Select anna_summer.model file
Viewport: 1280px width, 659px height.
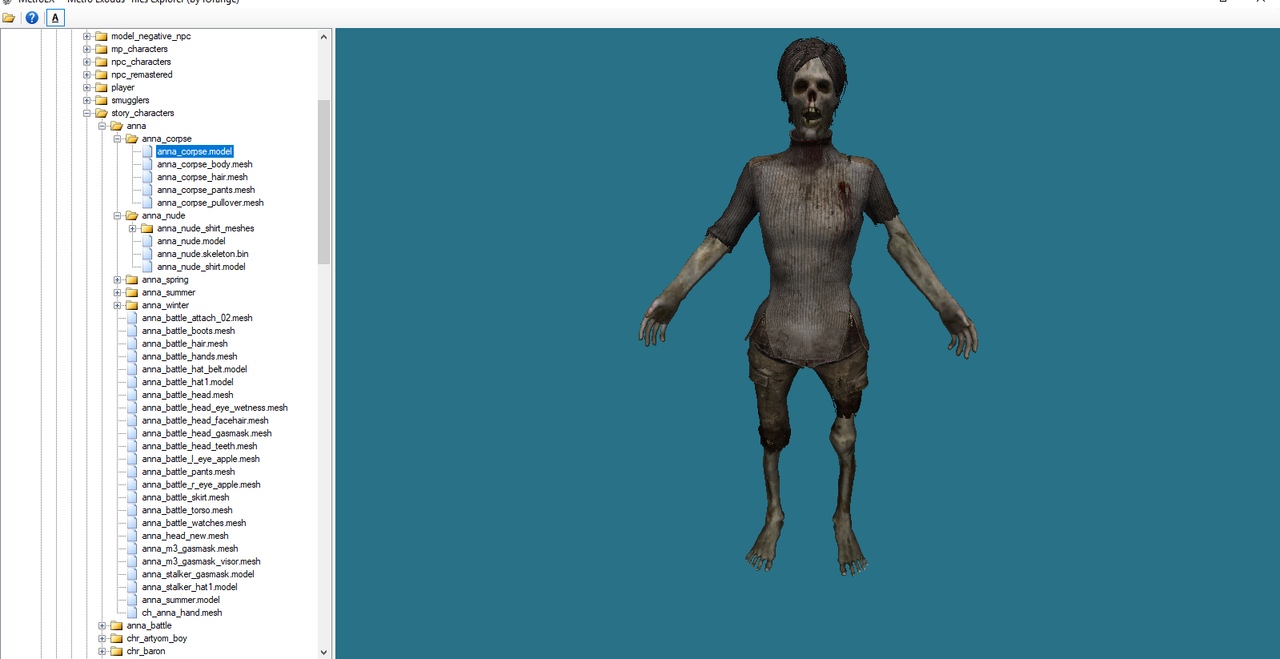181,600
